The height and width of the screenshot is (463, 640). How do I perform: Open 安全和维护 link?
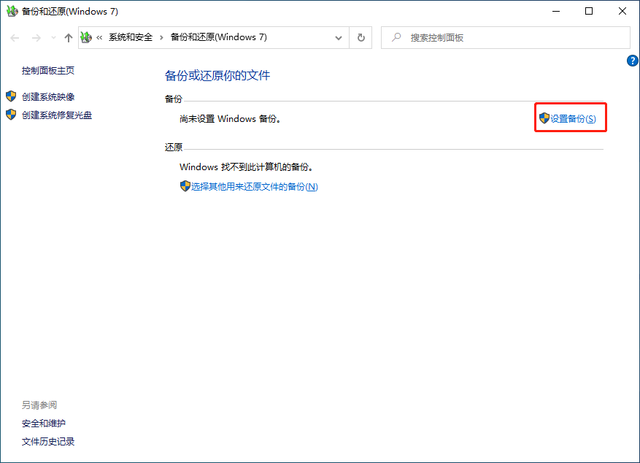pos(43,423)
